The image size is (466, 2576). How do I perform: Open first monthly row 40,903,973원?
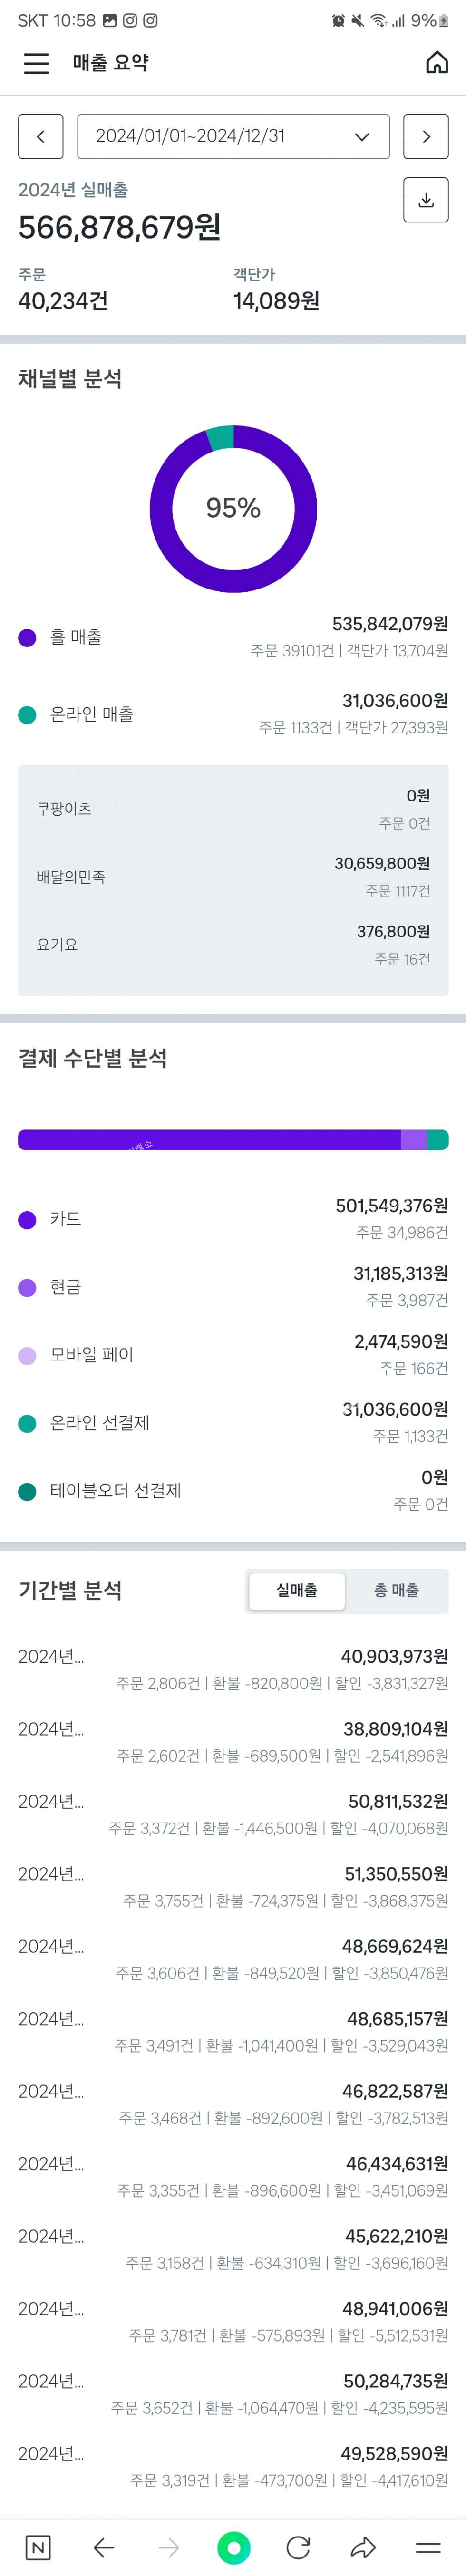233,1669
